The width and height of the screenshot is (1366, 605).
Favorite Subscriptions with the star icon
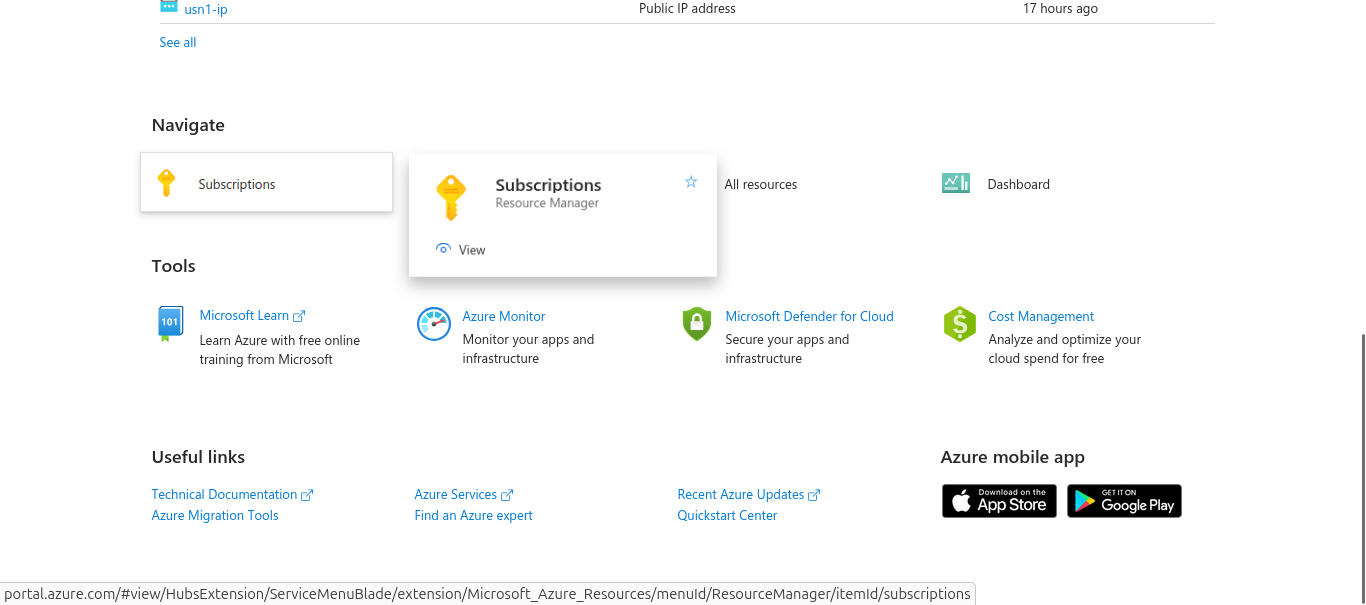pyautogui.click(x=690, y=182)
